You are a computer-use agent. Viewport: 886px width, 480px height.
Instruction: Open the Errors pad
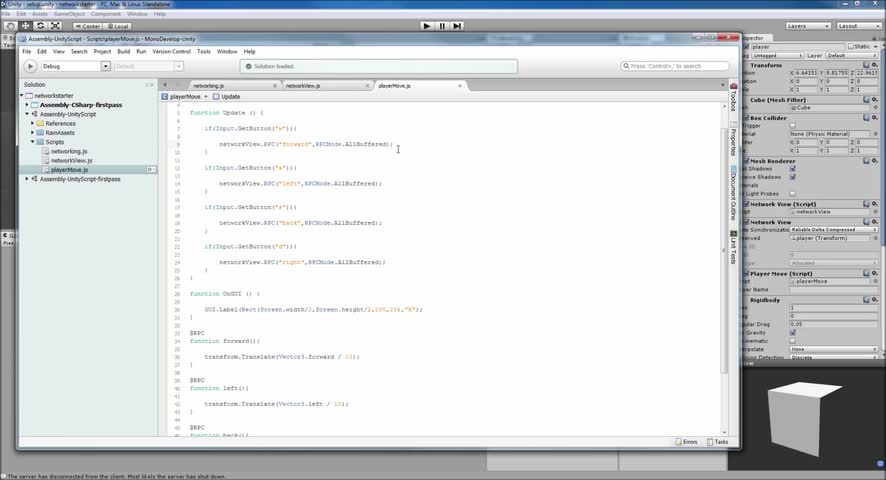pos(687,442)
